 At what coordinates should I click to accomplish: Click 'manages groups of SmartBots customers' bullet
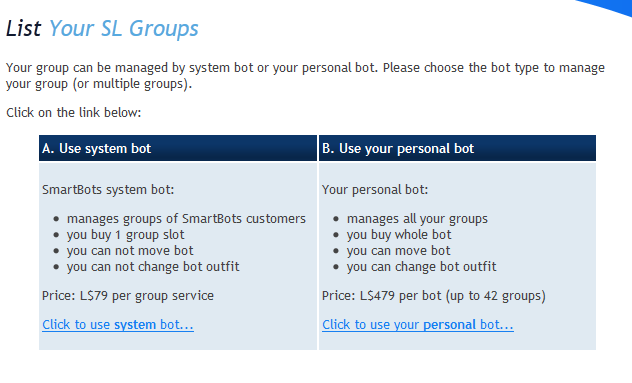(186, 219)
